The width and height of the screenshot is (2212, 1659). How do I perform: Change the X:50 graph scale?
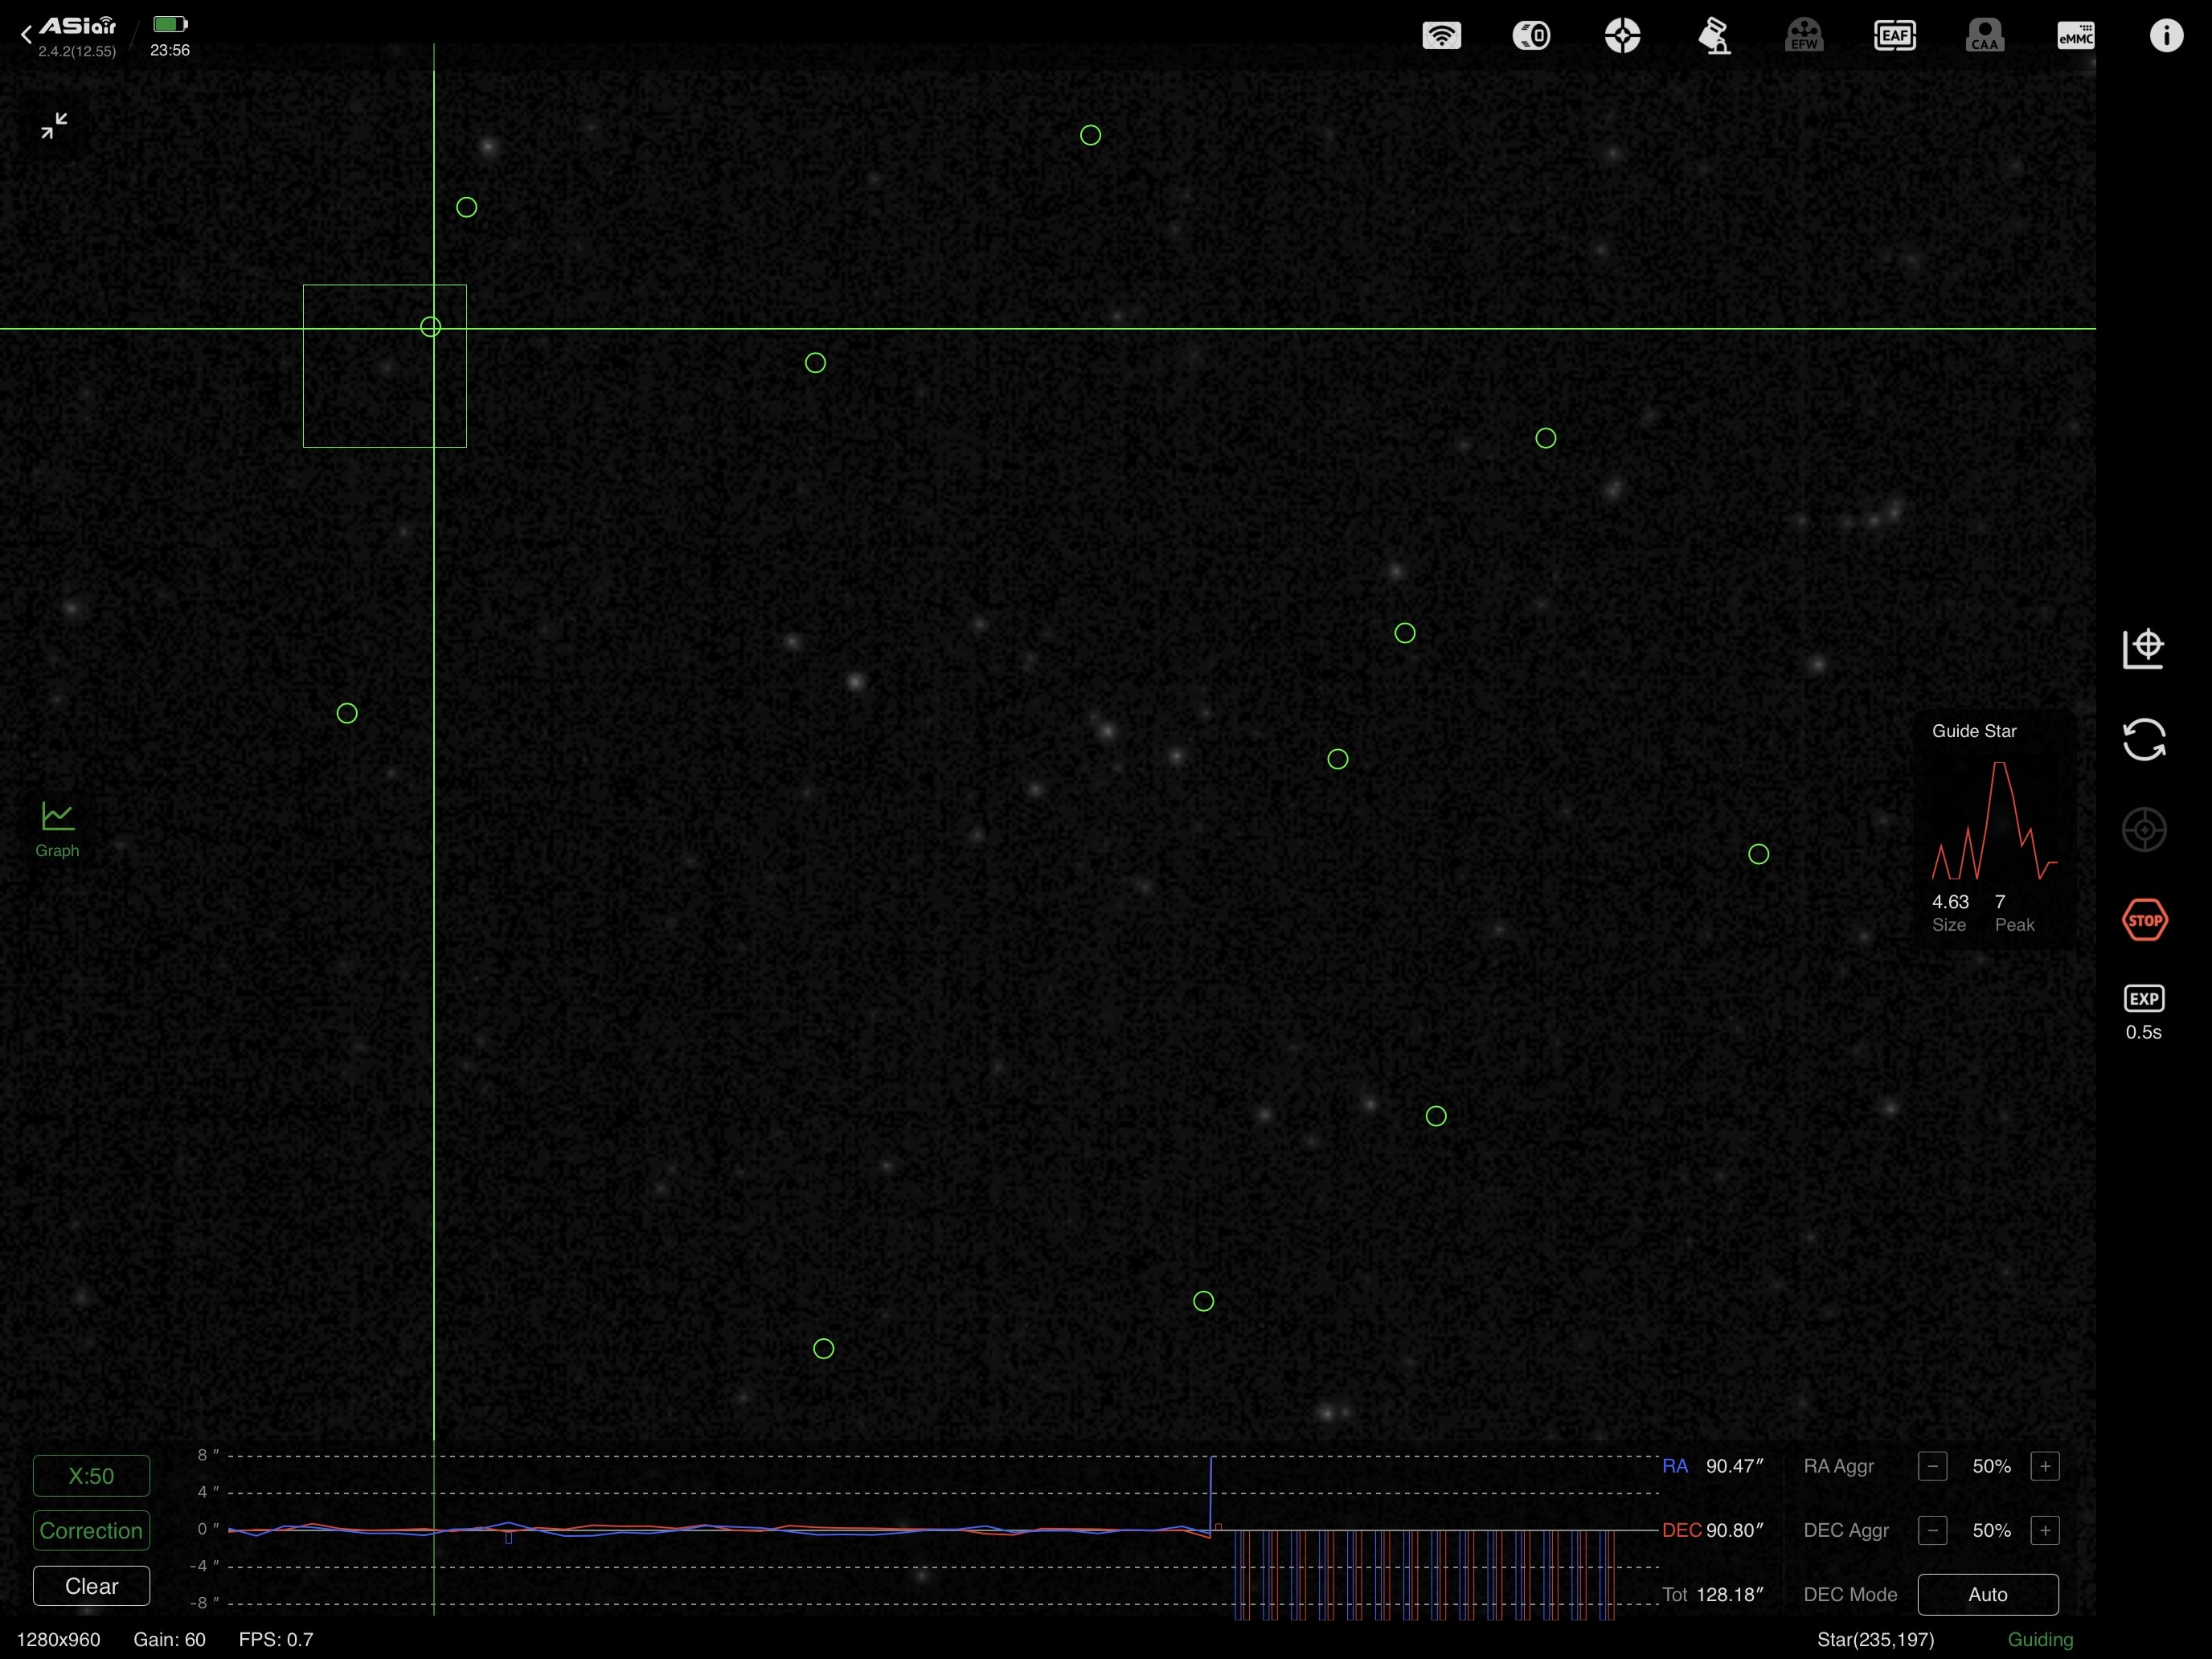(x=91, y=1475)
